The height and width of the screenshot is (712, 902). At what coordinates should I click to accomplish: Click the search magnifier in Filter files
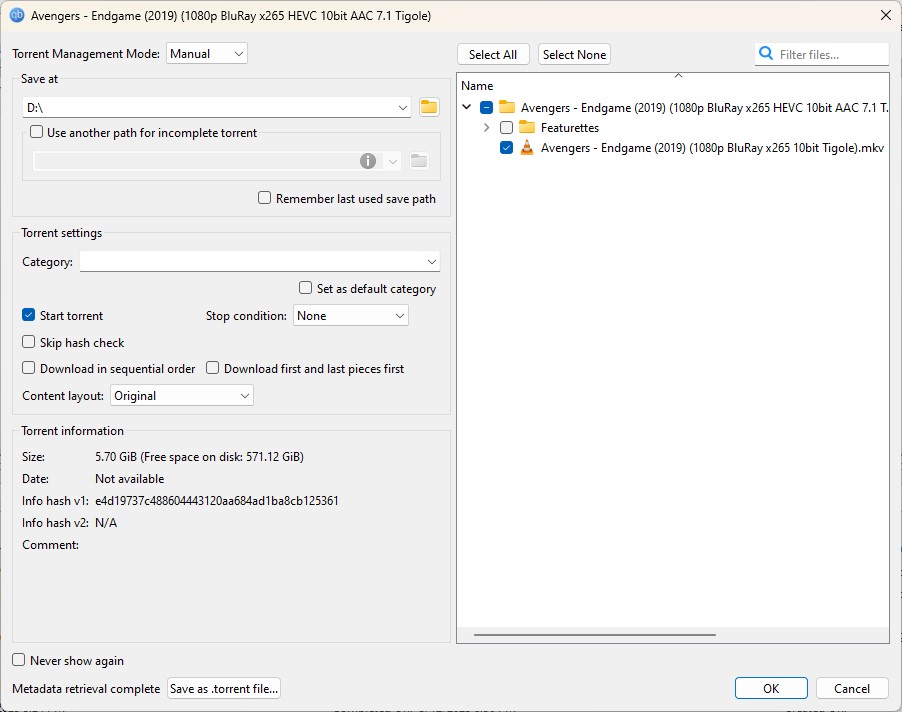pyautogui.click(x=766, y=54)
